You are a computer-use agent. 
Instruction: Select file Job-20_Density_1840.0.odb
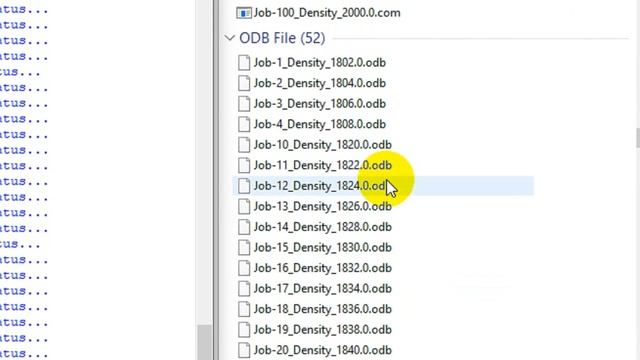pos(322,350)
